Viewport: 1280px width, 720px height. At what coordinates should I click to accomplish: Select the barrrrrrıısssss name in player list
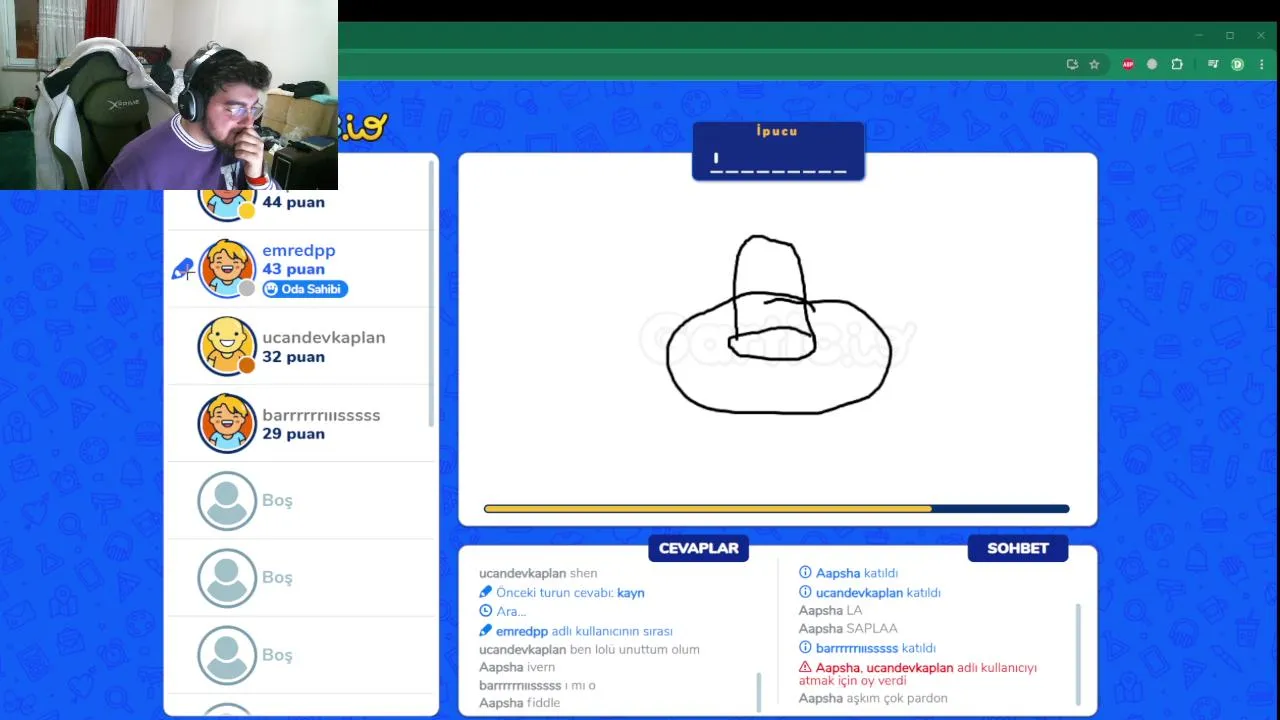(321, 415)
